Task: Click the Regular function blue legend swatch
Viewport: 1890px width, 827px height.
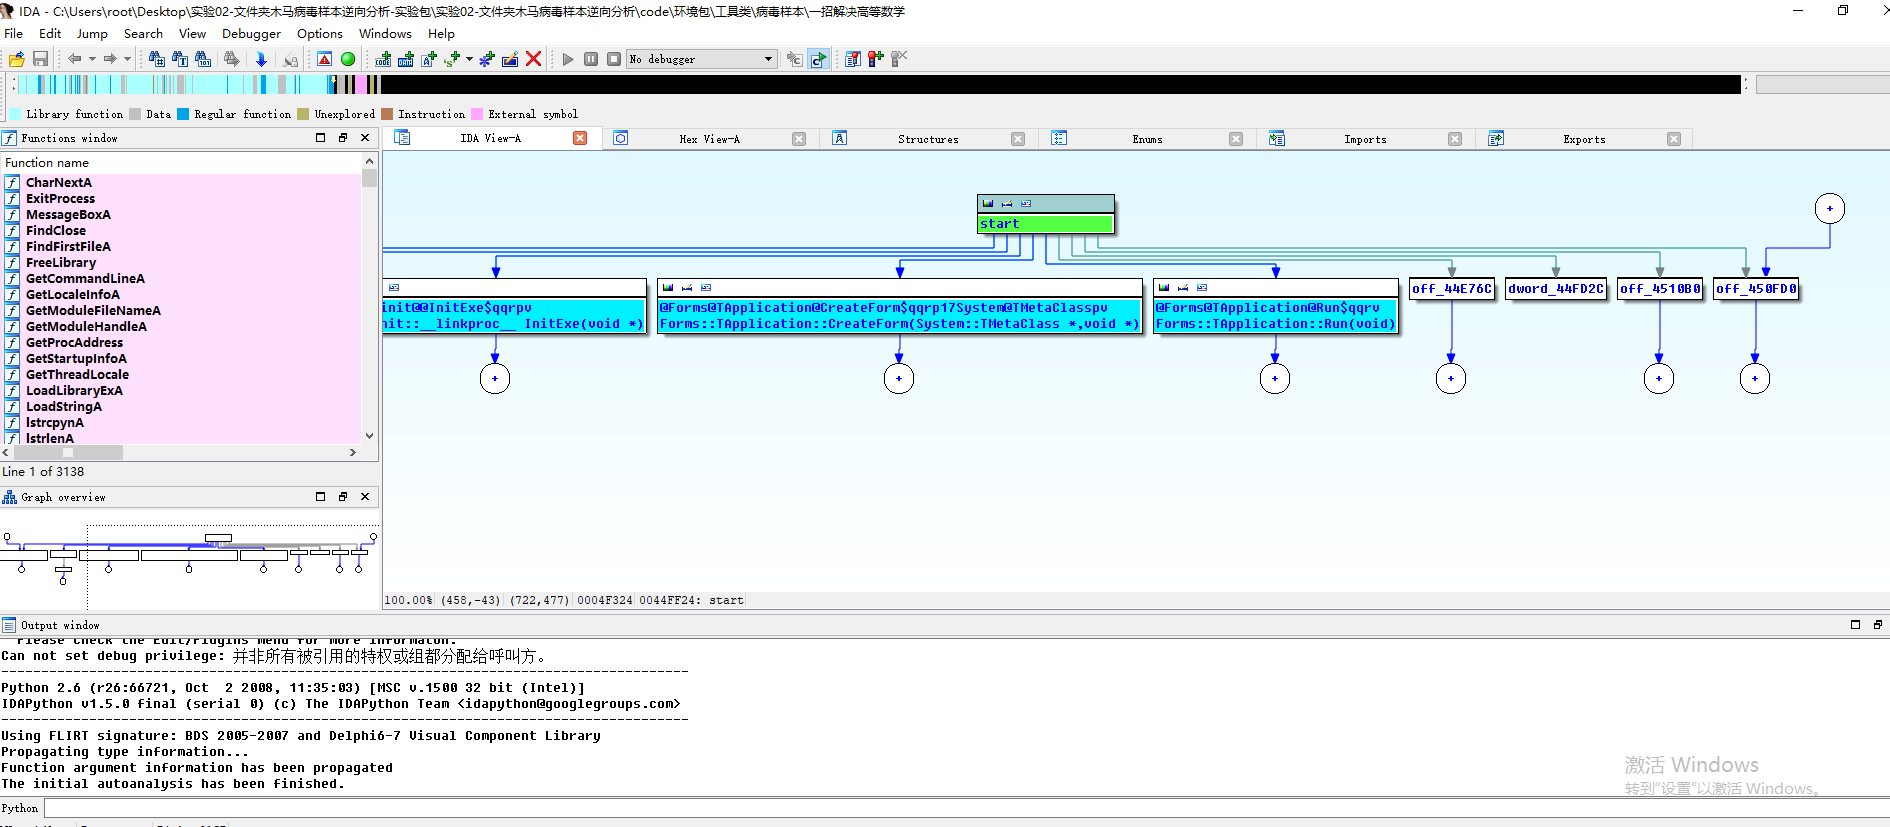Action: point(183,114)
